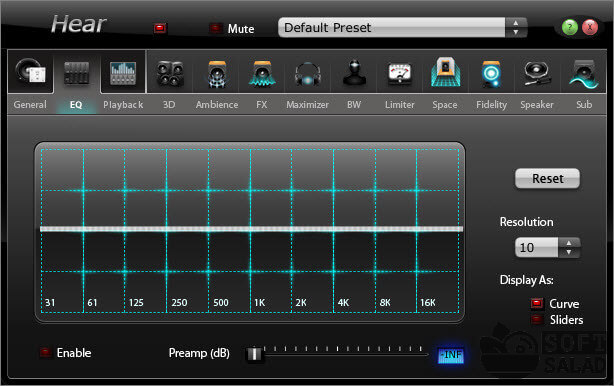This screenshot has height=386, width=614.
Task: Switch to the Ambience tab label
Action: click(x=217, y=105)
